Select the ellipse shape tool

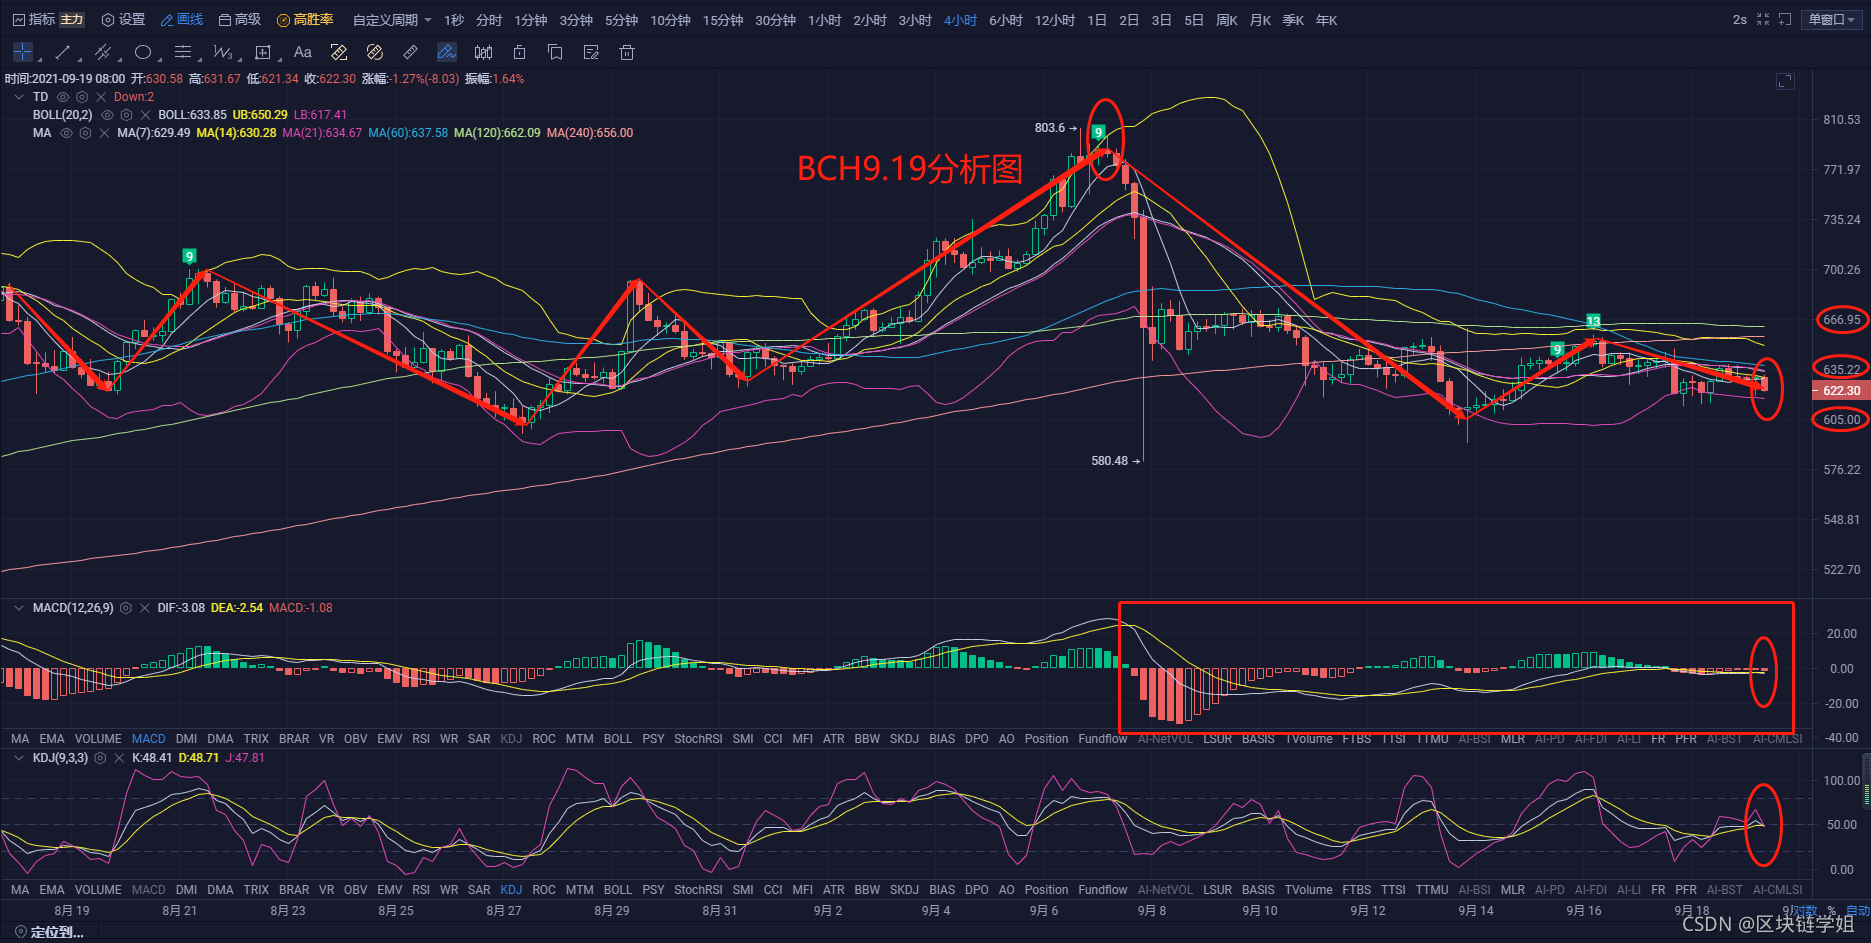click(x=143, y=52)
